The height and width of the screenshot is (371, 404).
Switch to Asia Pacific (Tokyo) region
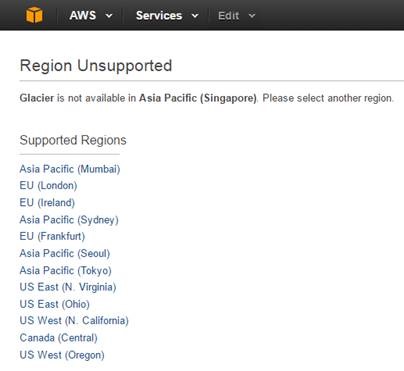(65, 270)
